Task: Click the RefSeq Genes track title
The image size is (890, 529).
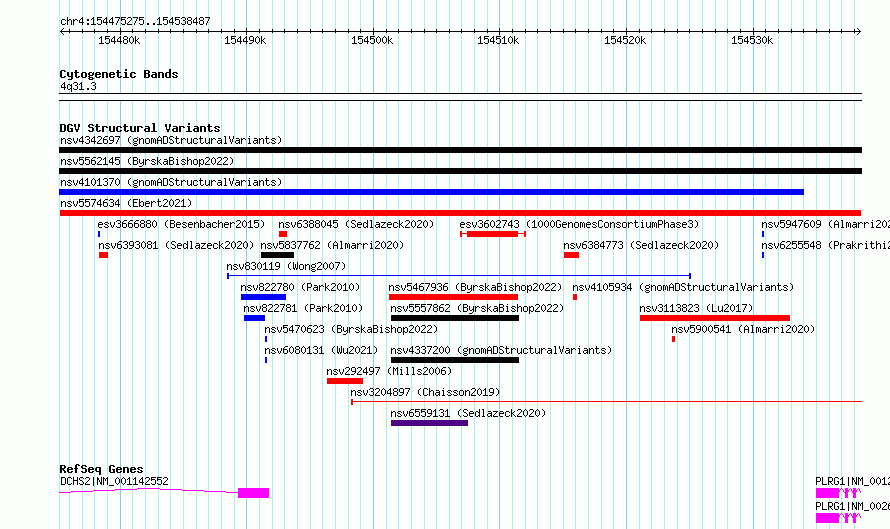Action: pos(101,469)
